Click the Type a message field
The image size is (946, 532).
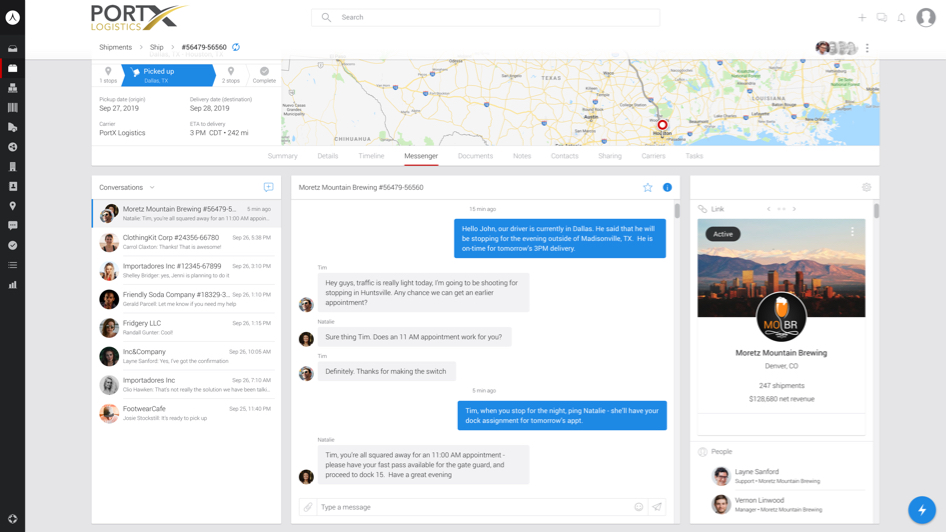click(x=474, y=507)
